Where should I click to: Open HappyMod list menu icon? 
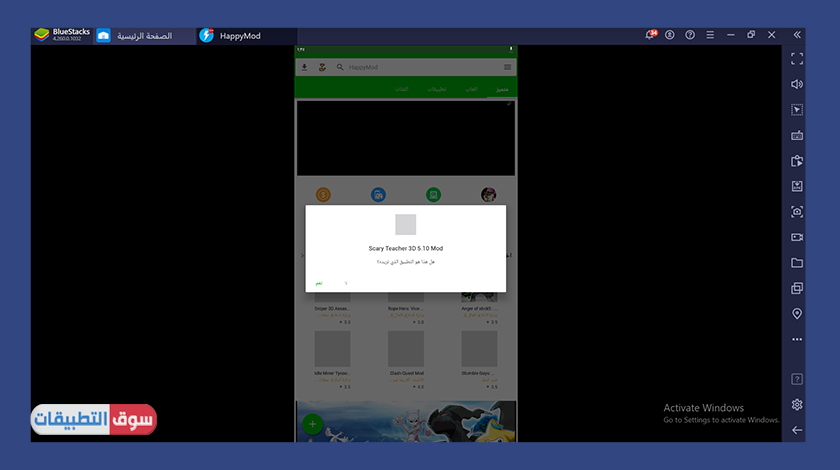507,67
